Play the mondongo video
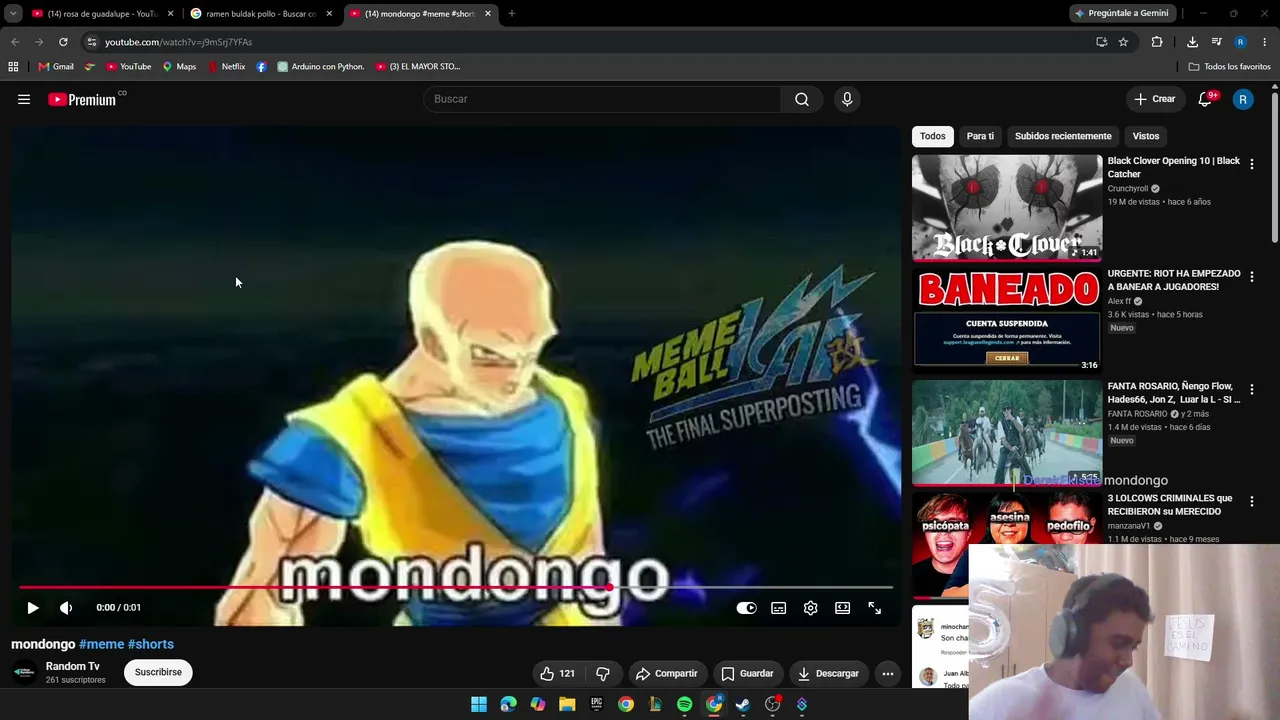 point(33,608)
